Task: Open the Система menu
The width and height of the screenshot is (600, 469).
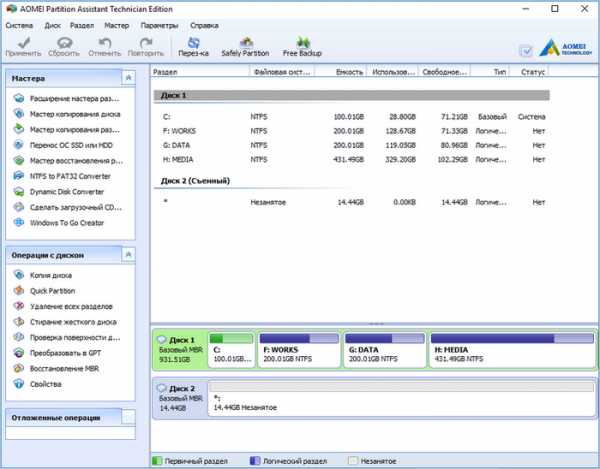Action: point(19,26)
